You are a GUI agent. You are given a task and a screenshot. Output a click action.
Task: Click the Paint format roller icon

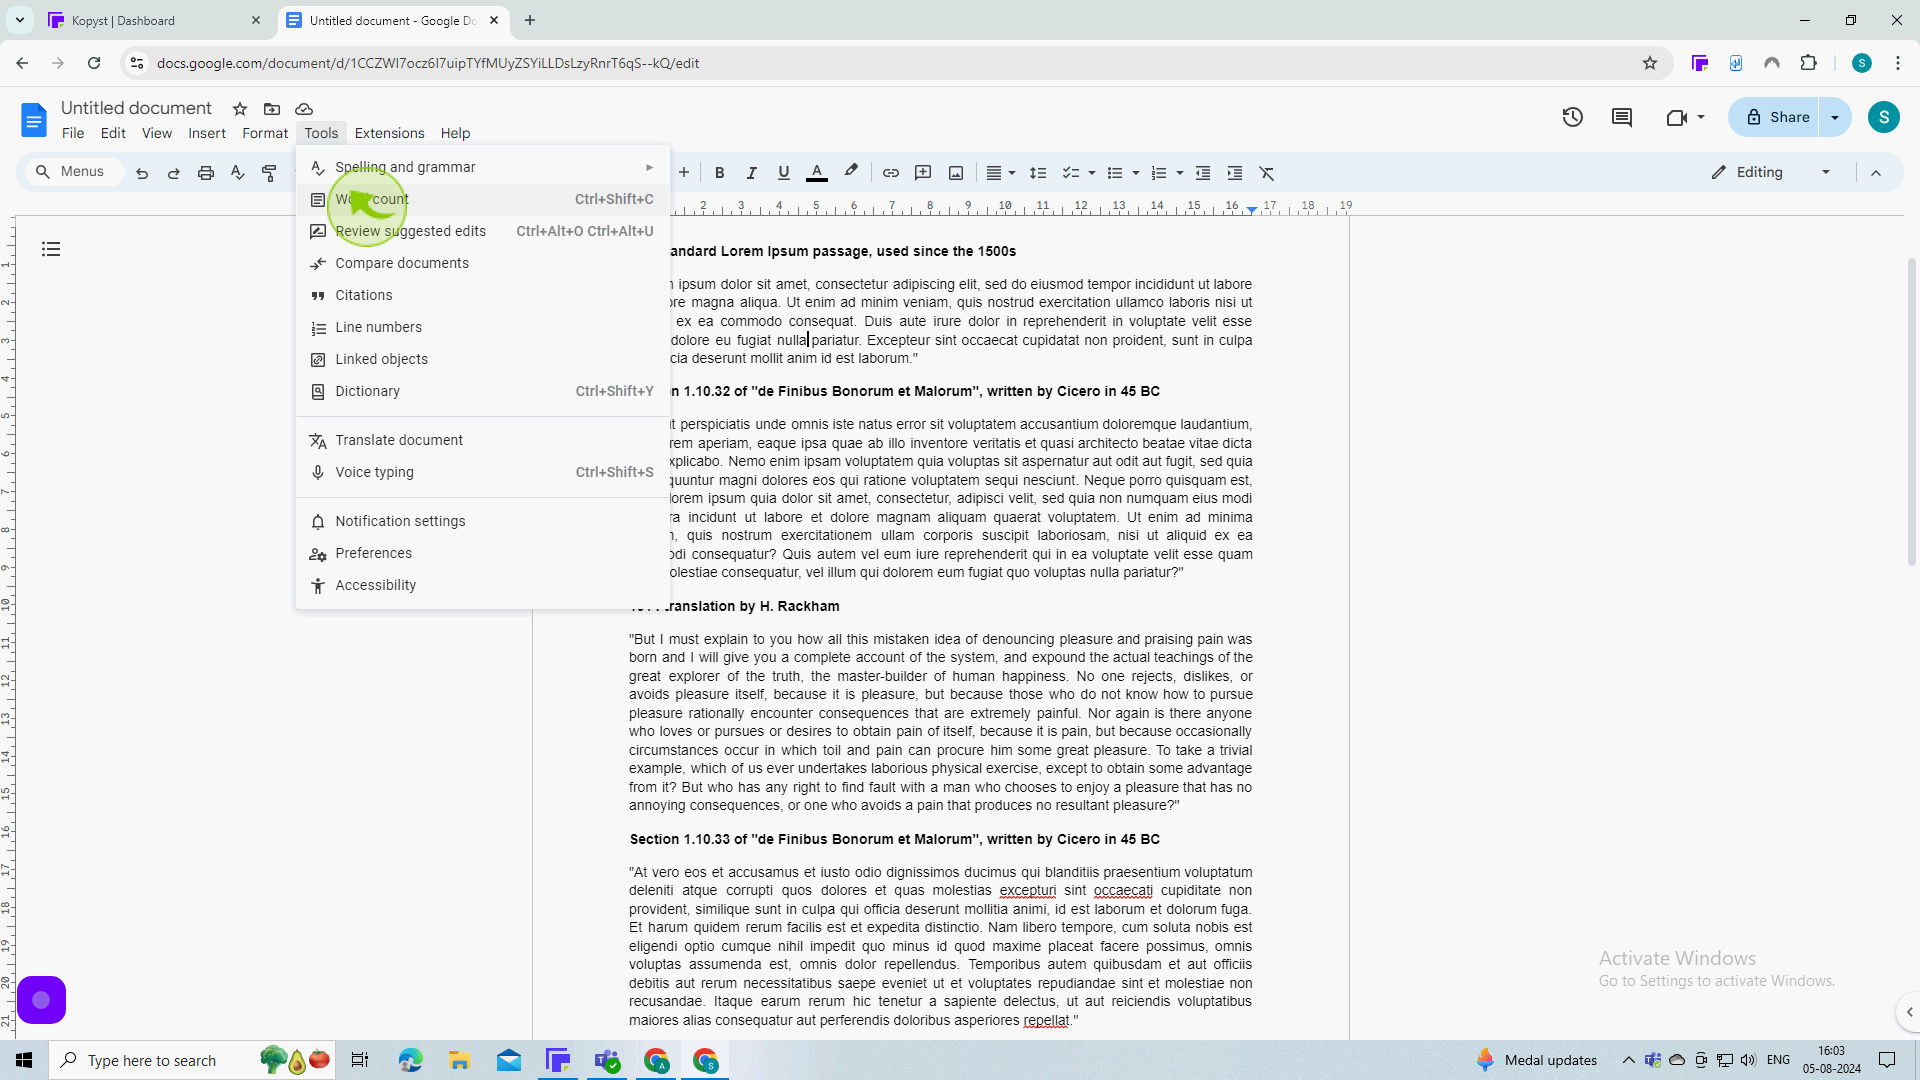(x=269, y=173)
